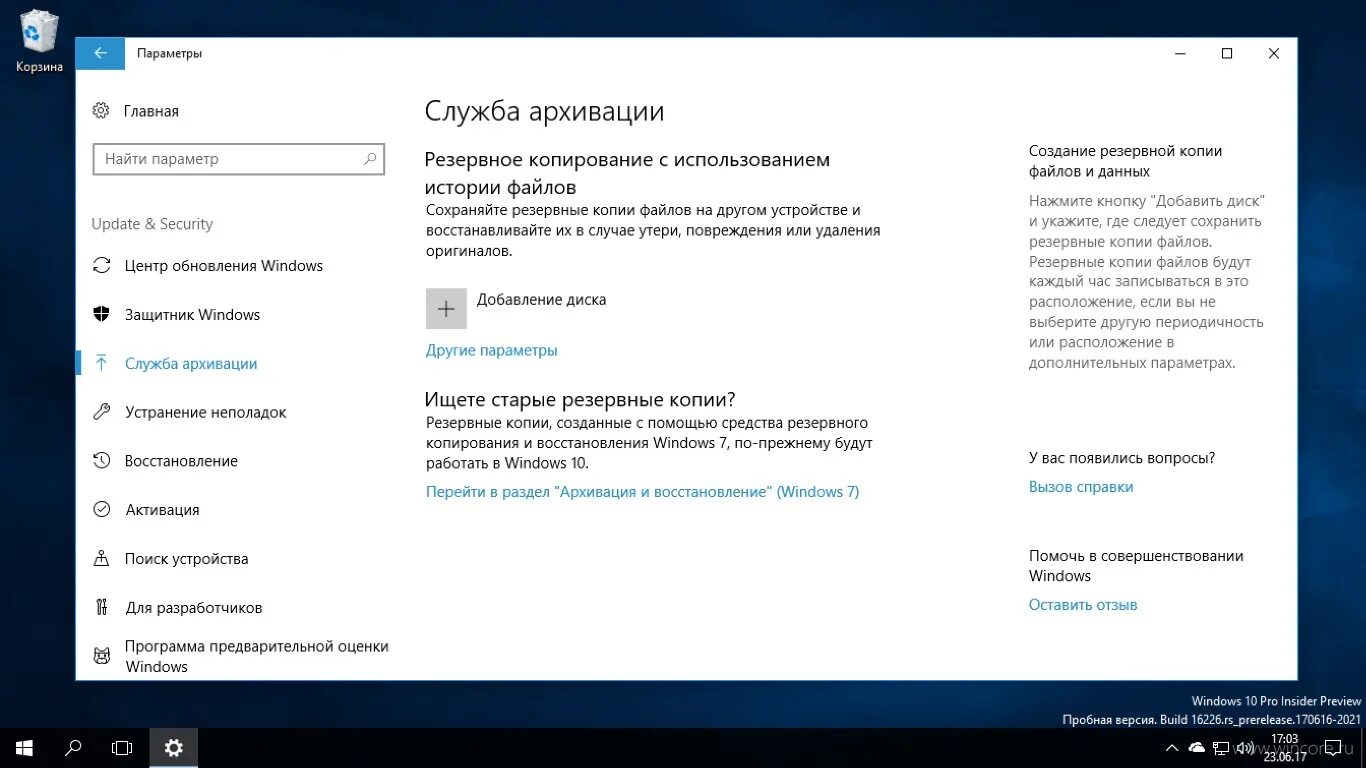Click the network tray icon
The height and width of the screenshot is (768, 1366).
click(1220, 748)
